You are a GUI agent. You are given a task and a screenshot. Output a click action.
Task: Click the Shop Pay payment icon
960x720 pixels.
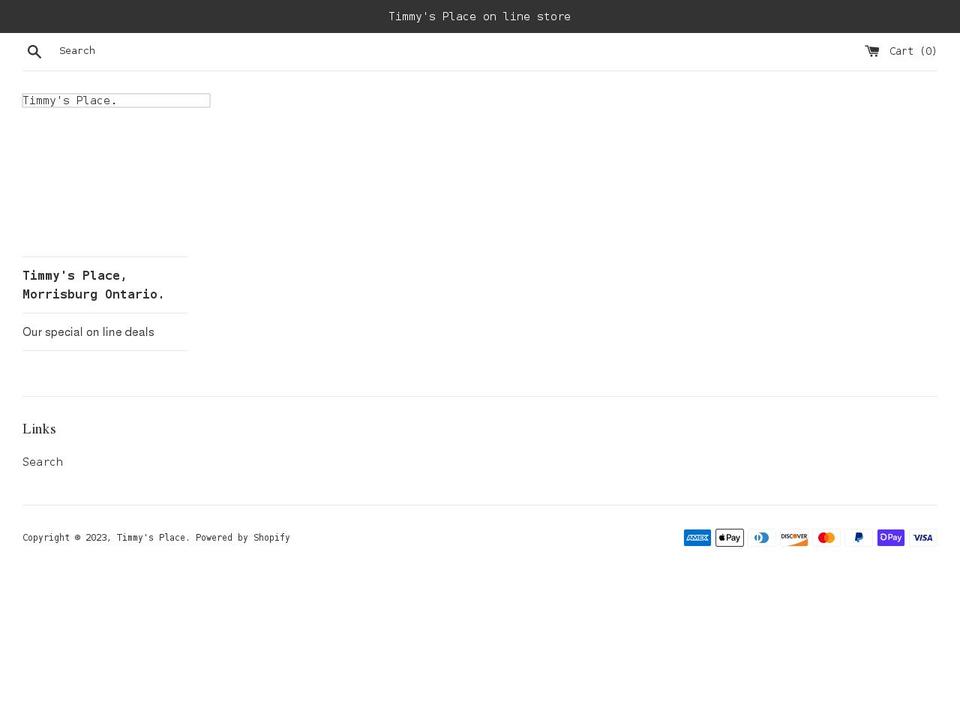tap(890, 538)
